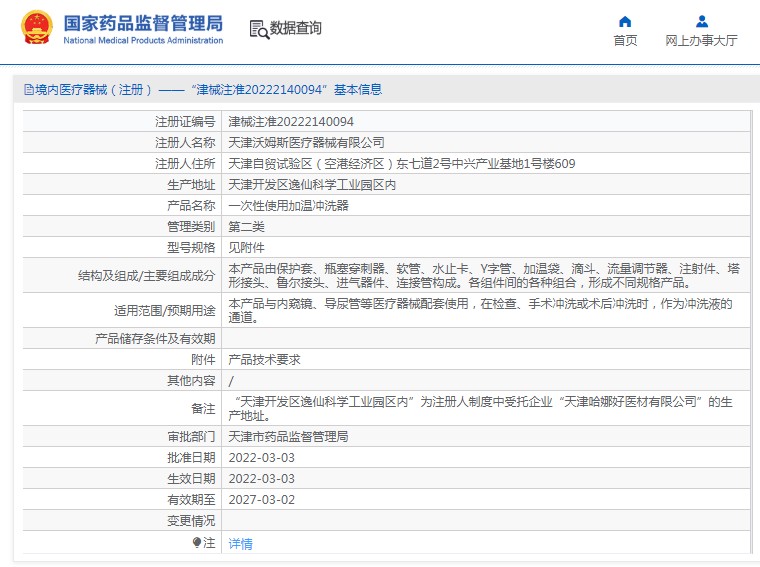Click 产品名称 row label
This screenshot has width=760, height=567.
pyautogui.click(x=191, y=205)
